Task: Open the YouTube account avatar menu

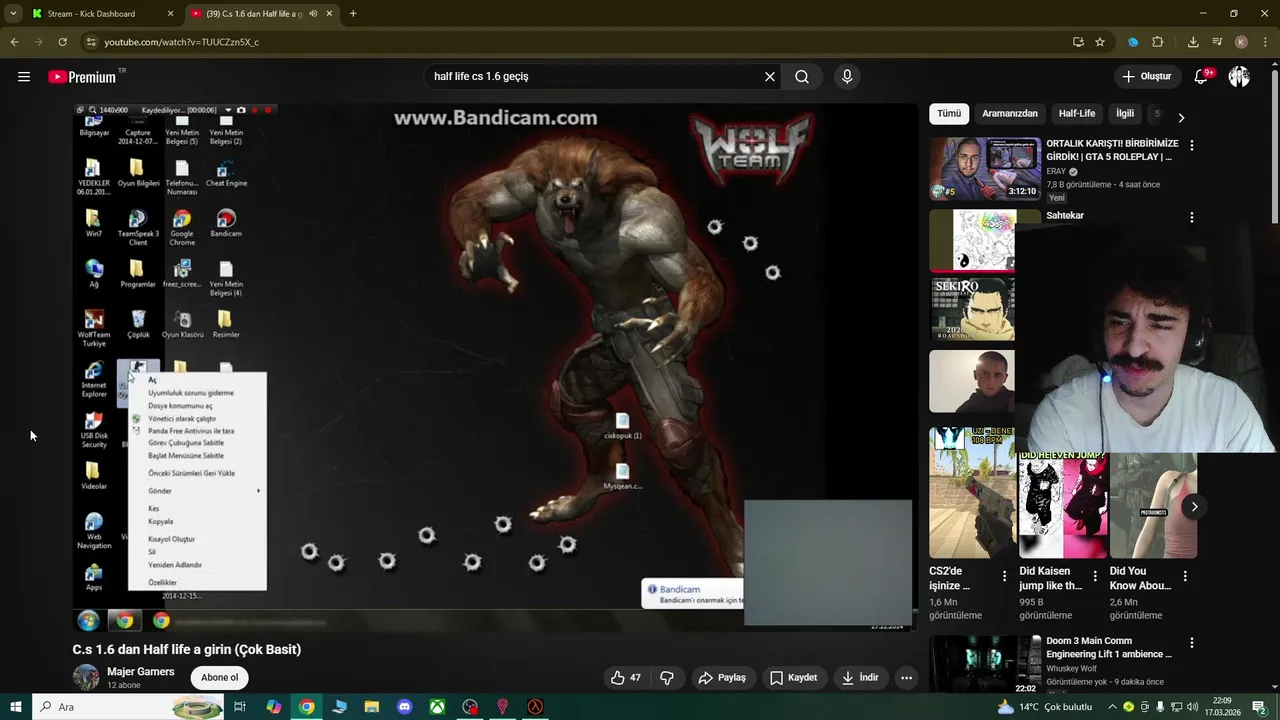Action: coord(1239,77)
